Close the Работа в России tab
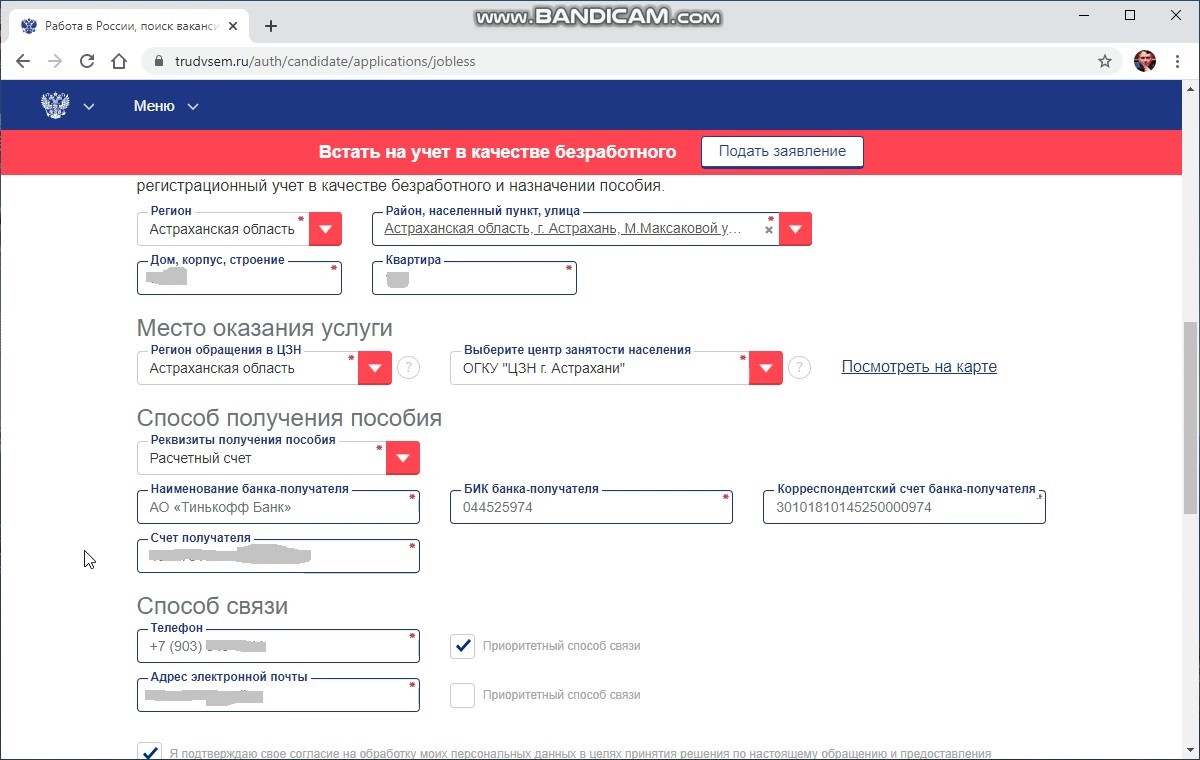 [x=235, y=26]
